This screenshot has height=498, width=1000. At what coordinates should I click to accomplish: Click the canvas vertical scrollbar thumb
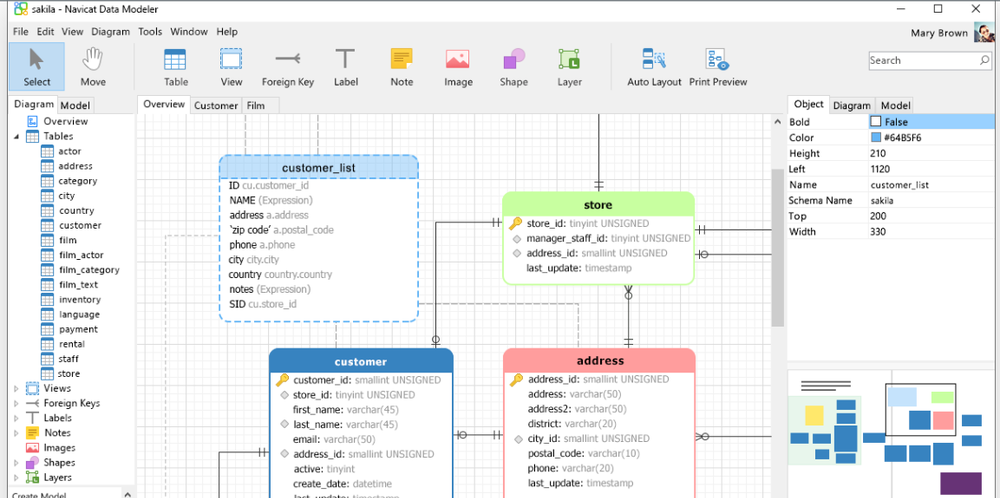(x=778, y=247)
